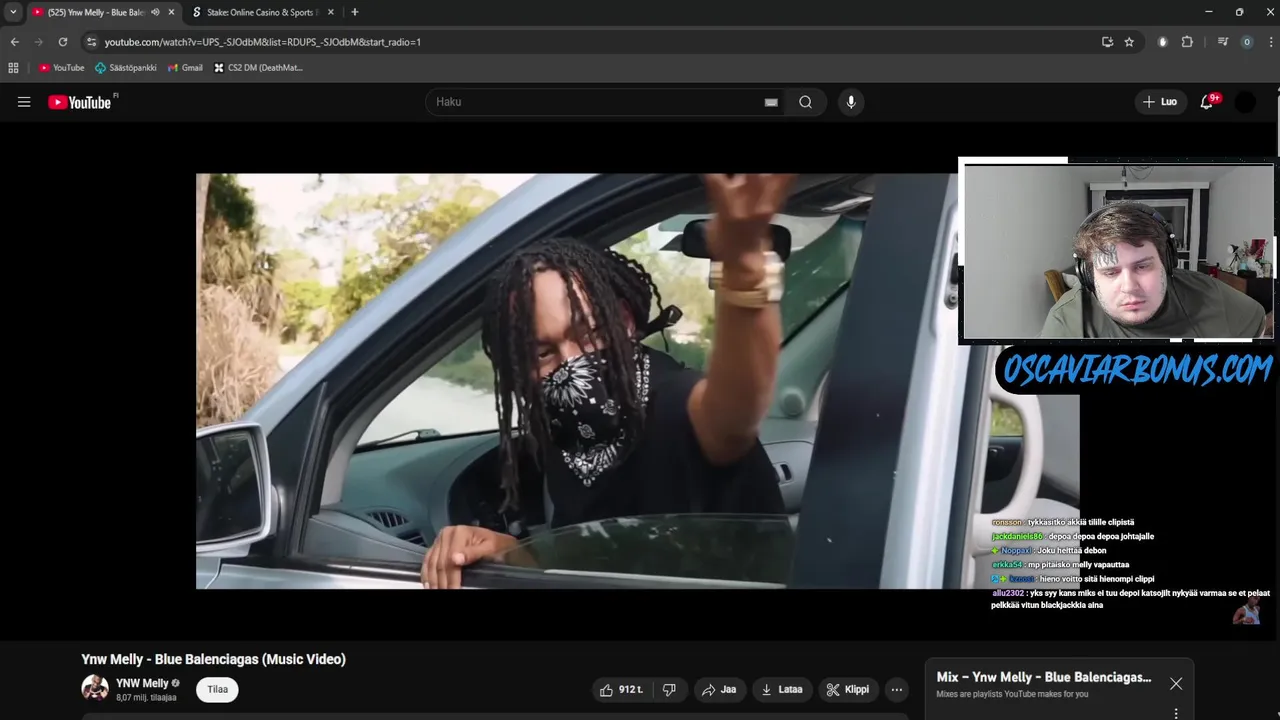
Task: Bookmark this page with the star
Action: click(1129, 42)
